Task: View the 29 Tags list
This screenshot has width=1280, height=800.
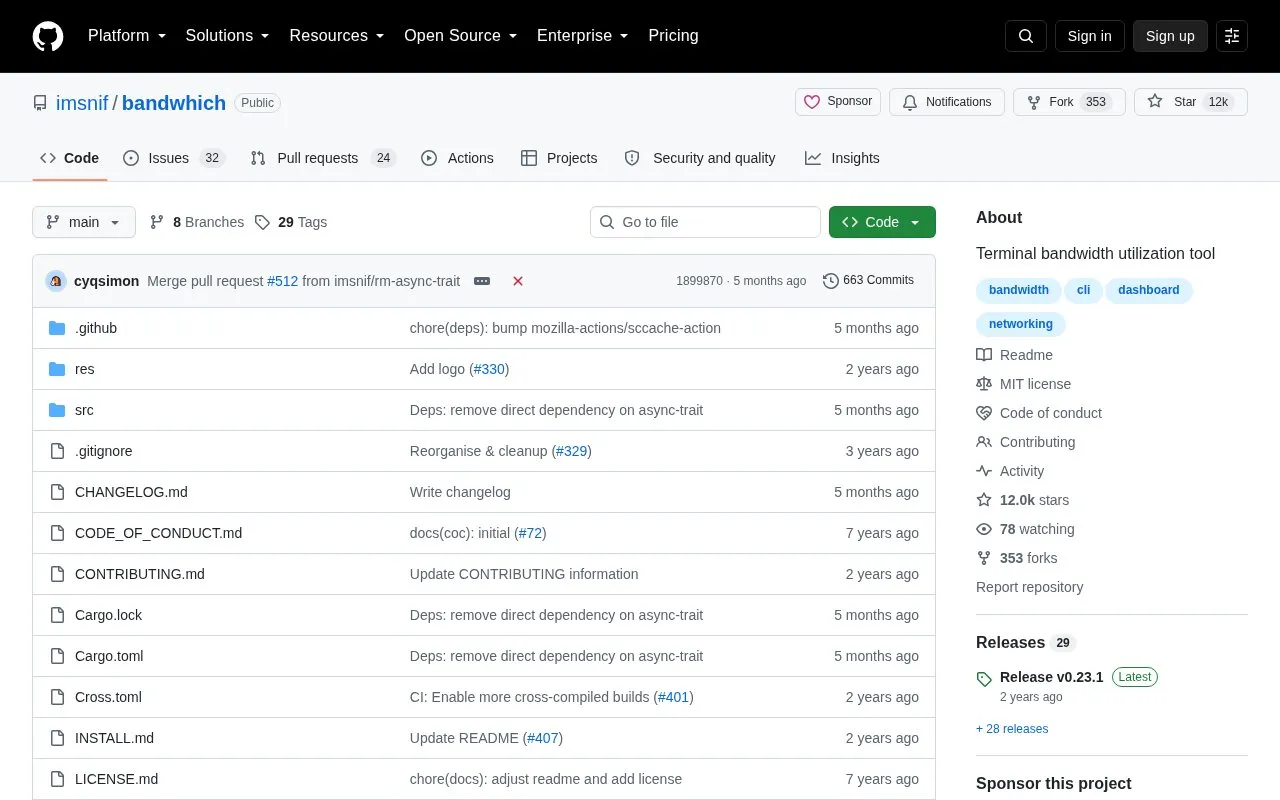Action: (x=291, y=222)
